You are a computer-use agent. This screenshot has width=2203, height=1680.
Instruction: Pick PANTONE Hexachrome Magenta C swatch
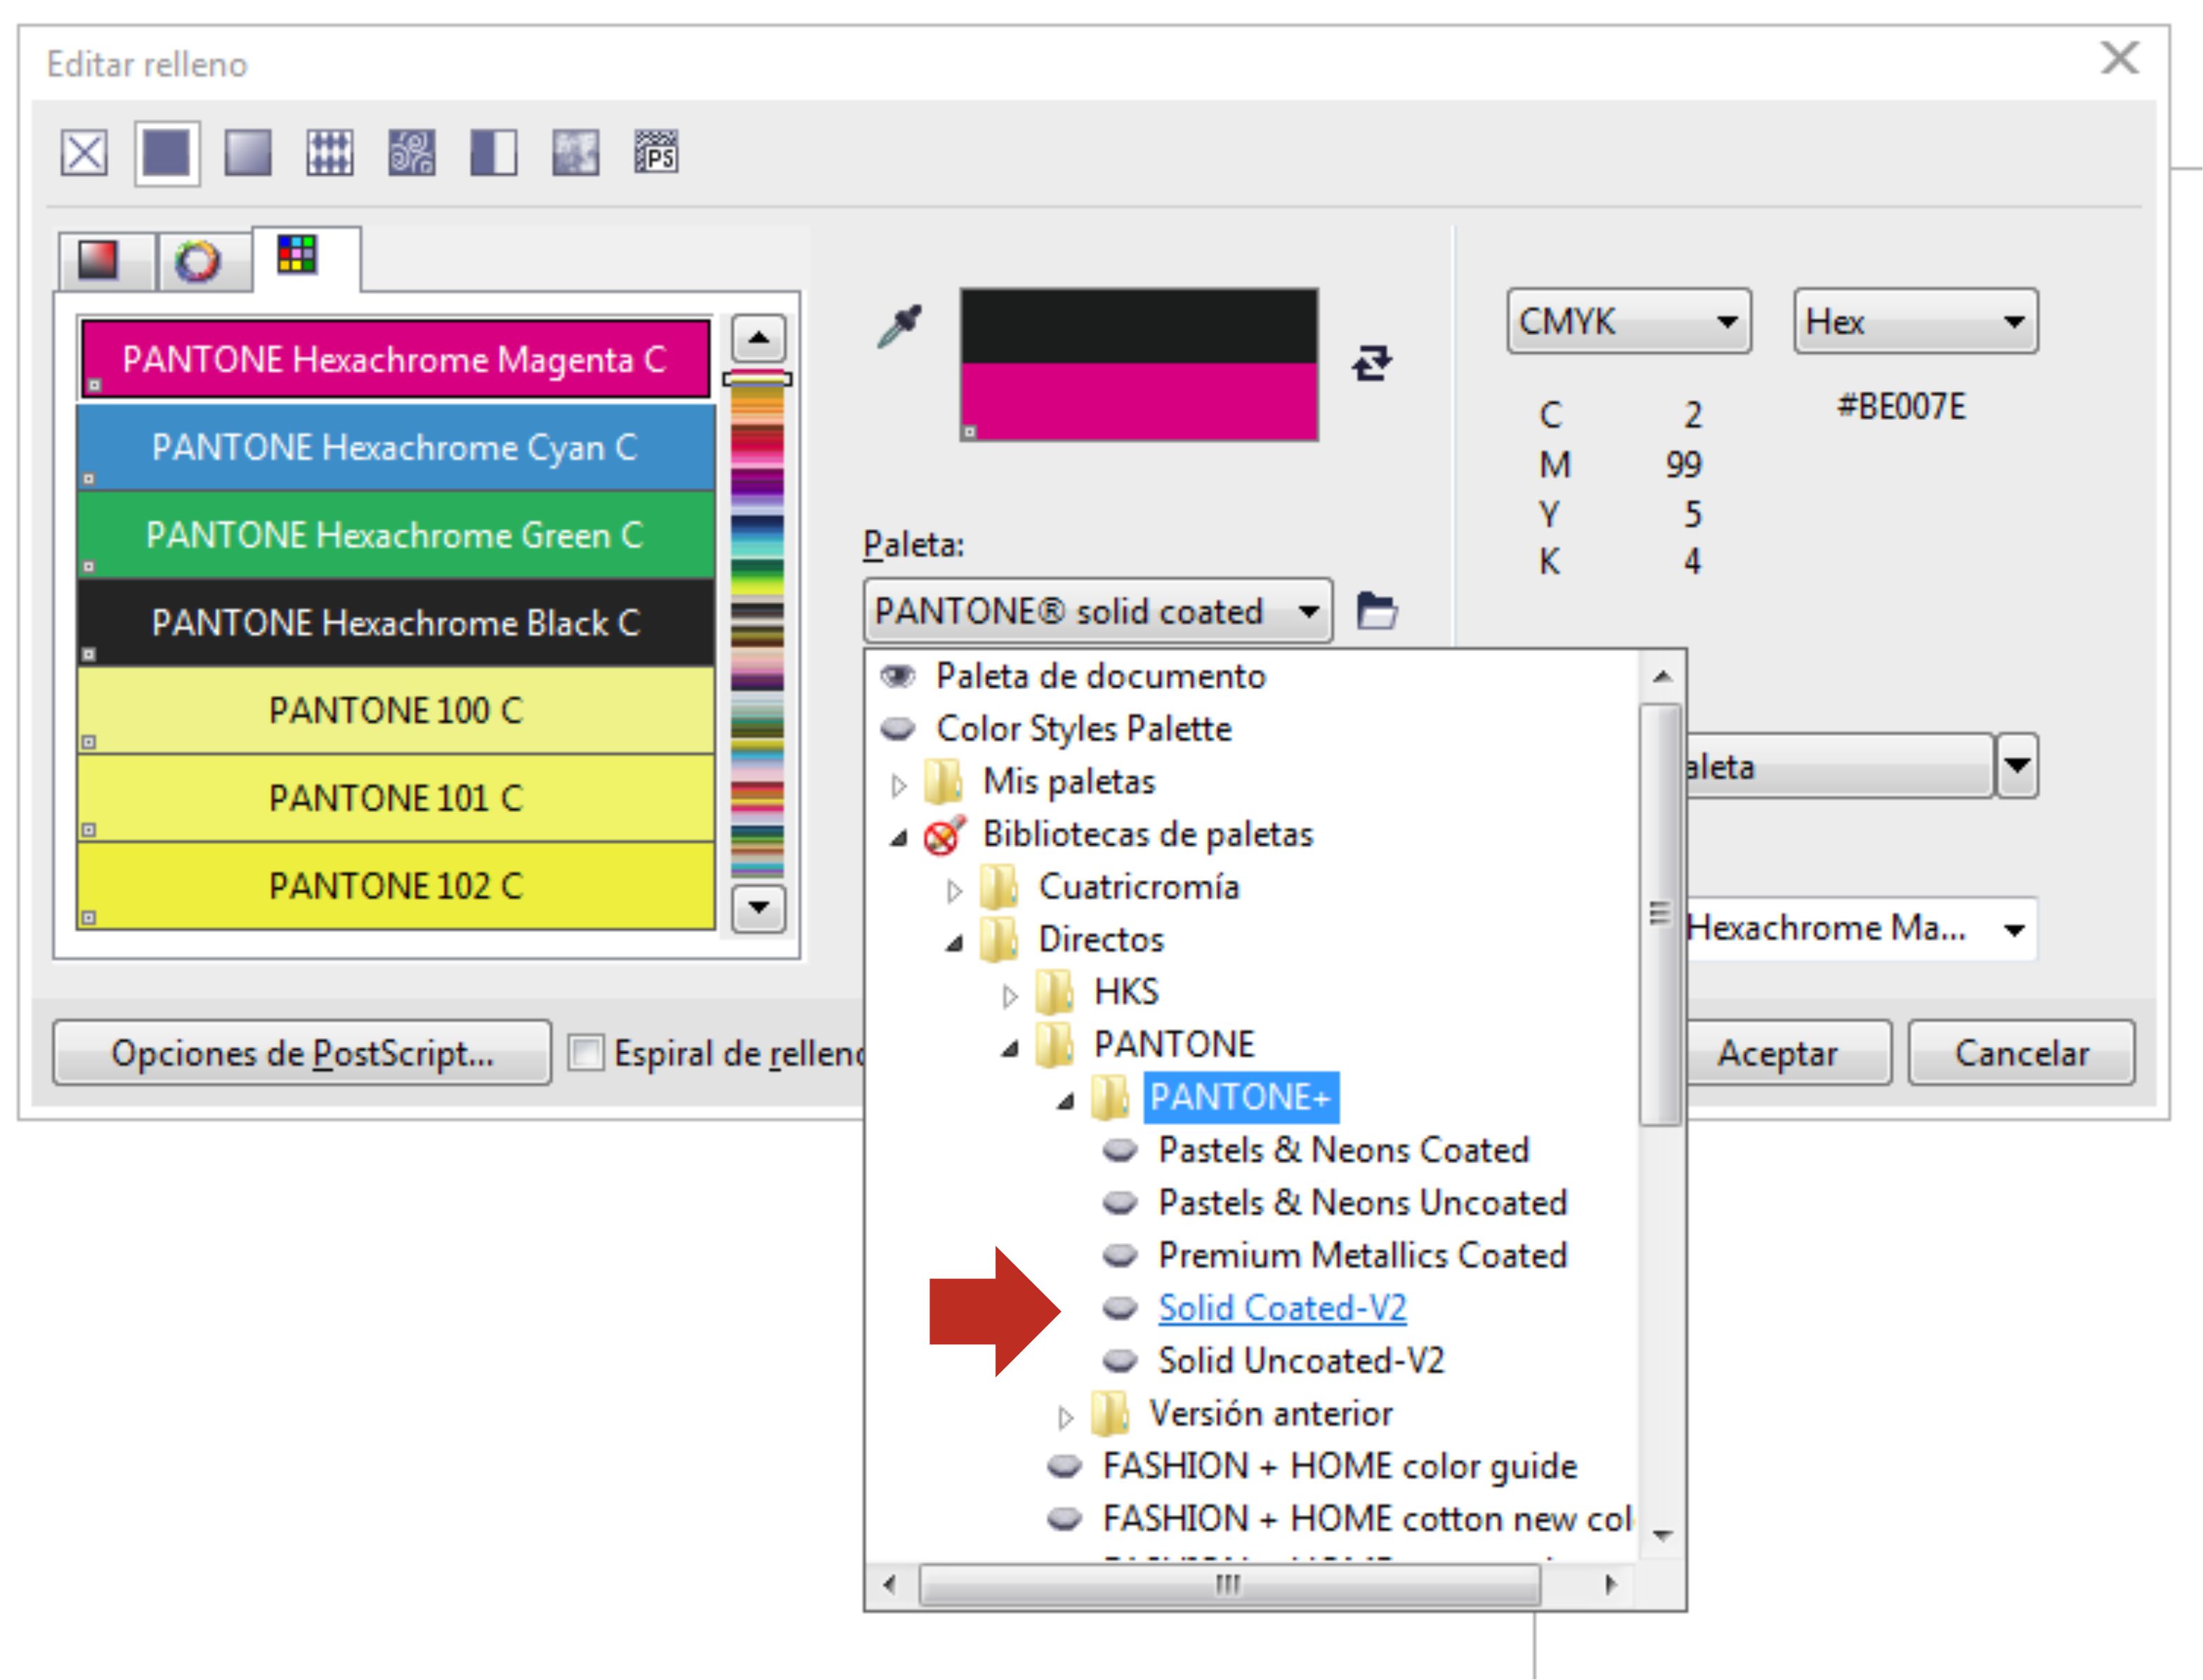pos(395,359)
